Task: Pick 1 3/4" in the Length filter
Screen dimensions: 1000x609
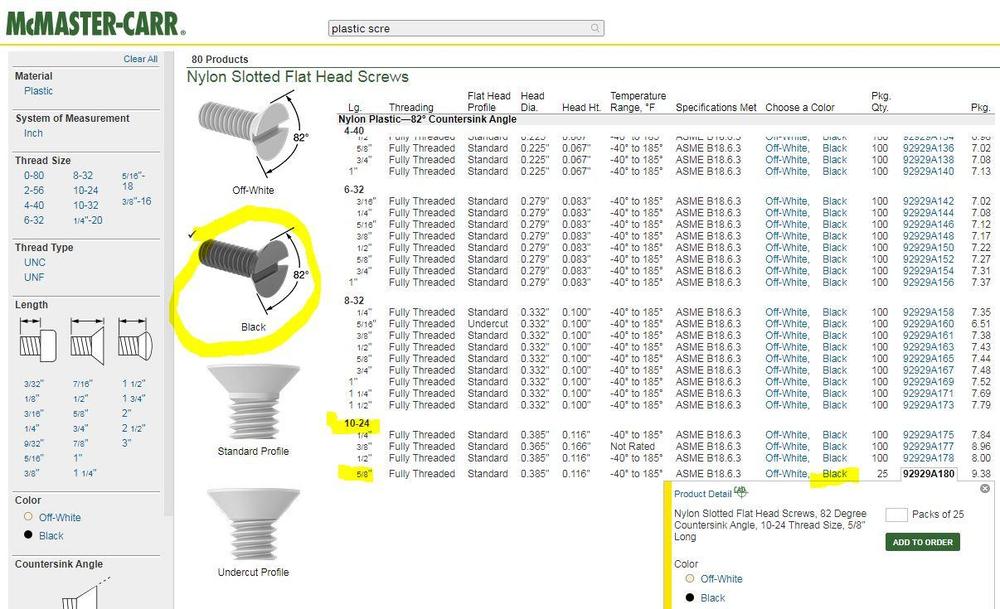Action: 134,399
